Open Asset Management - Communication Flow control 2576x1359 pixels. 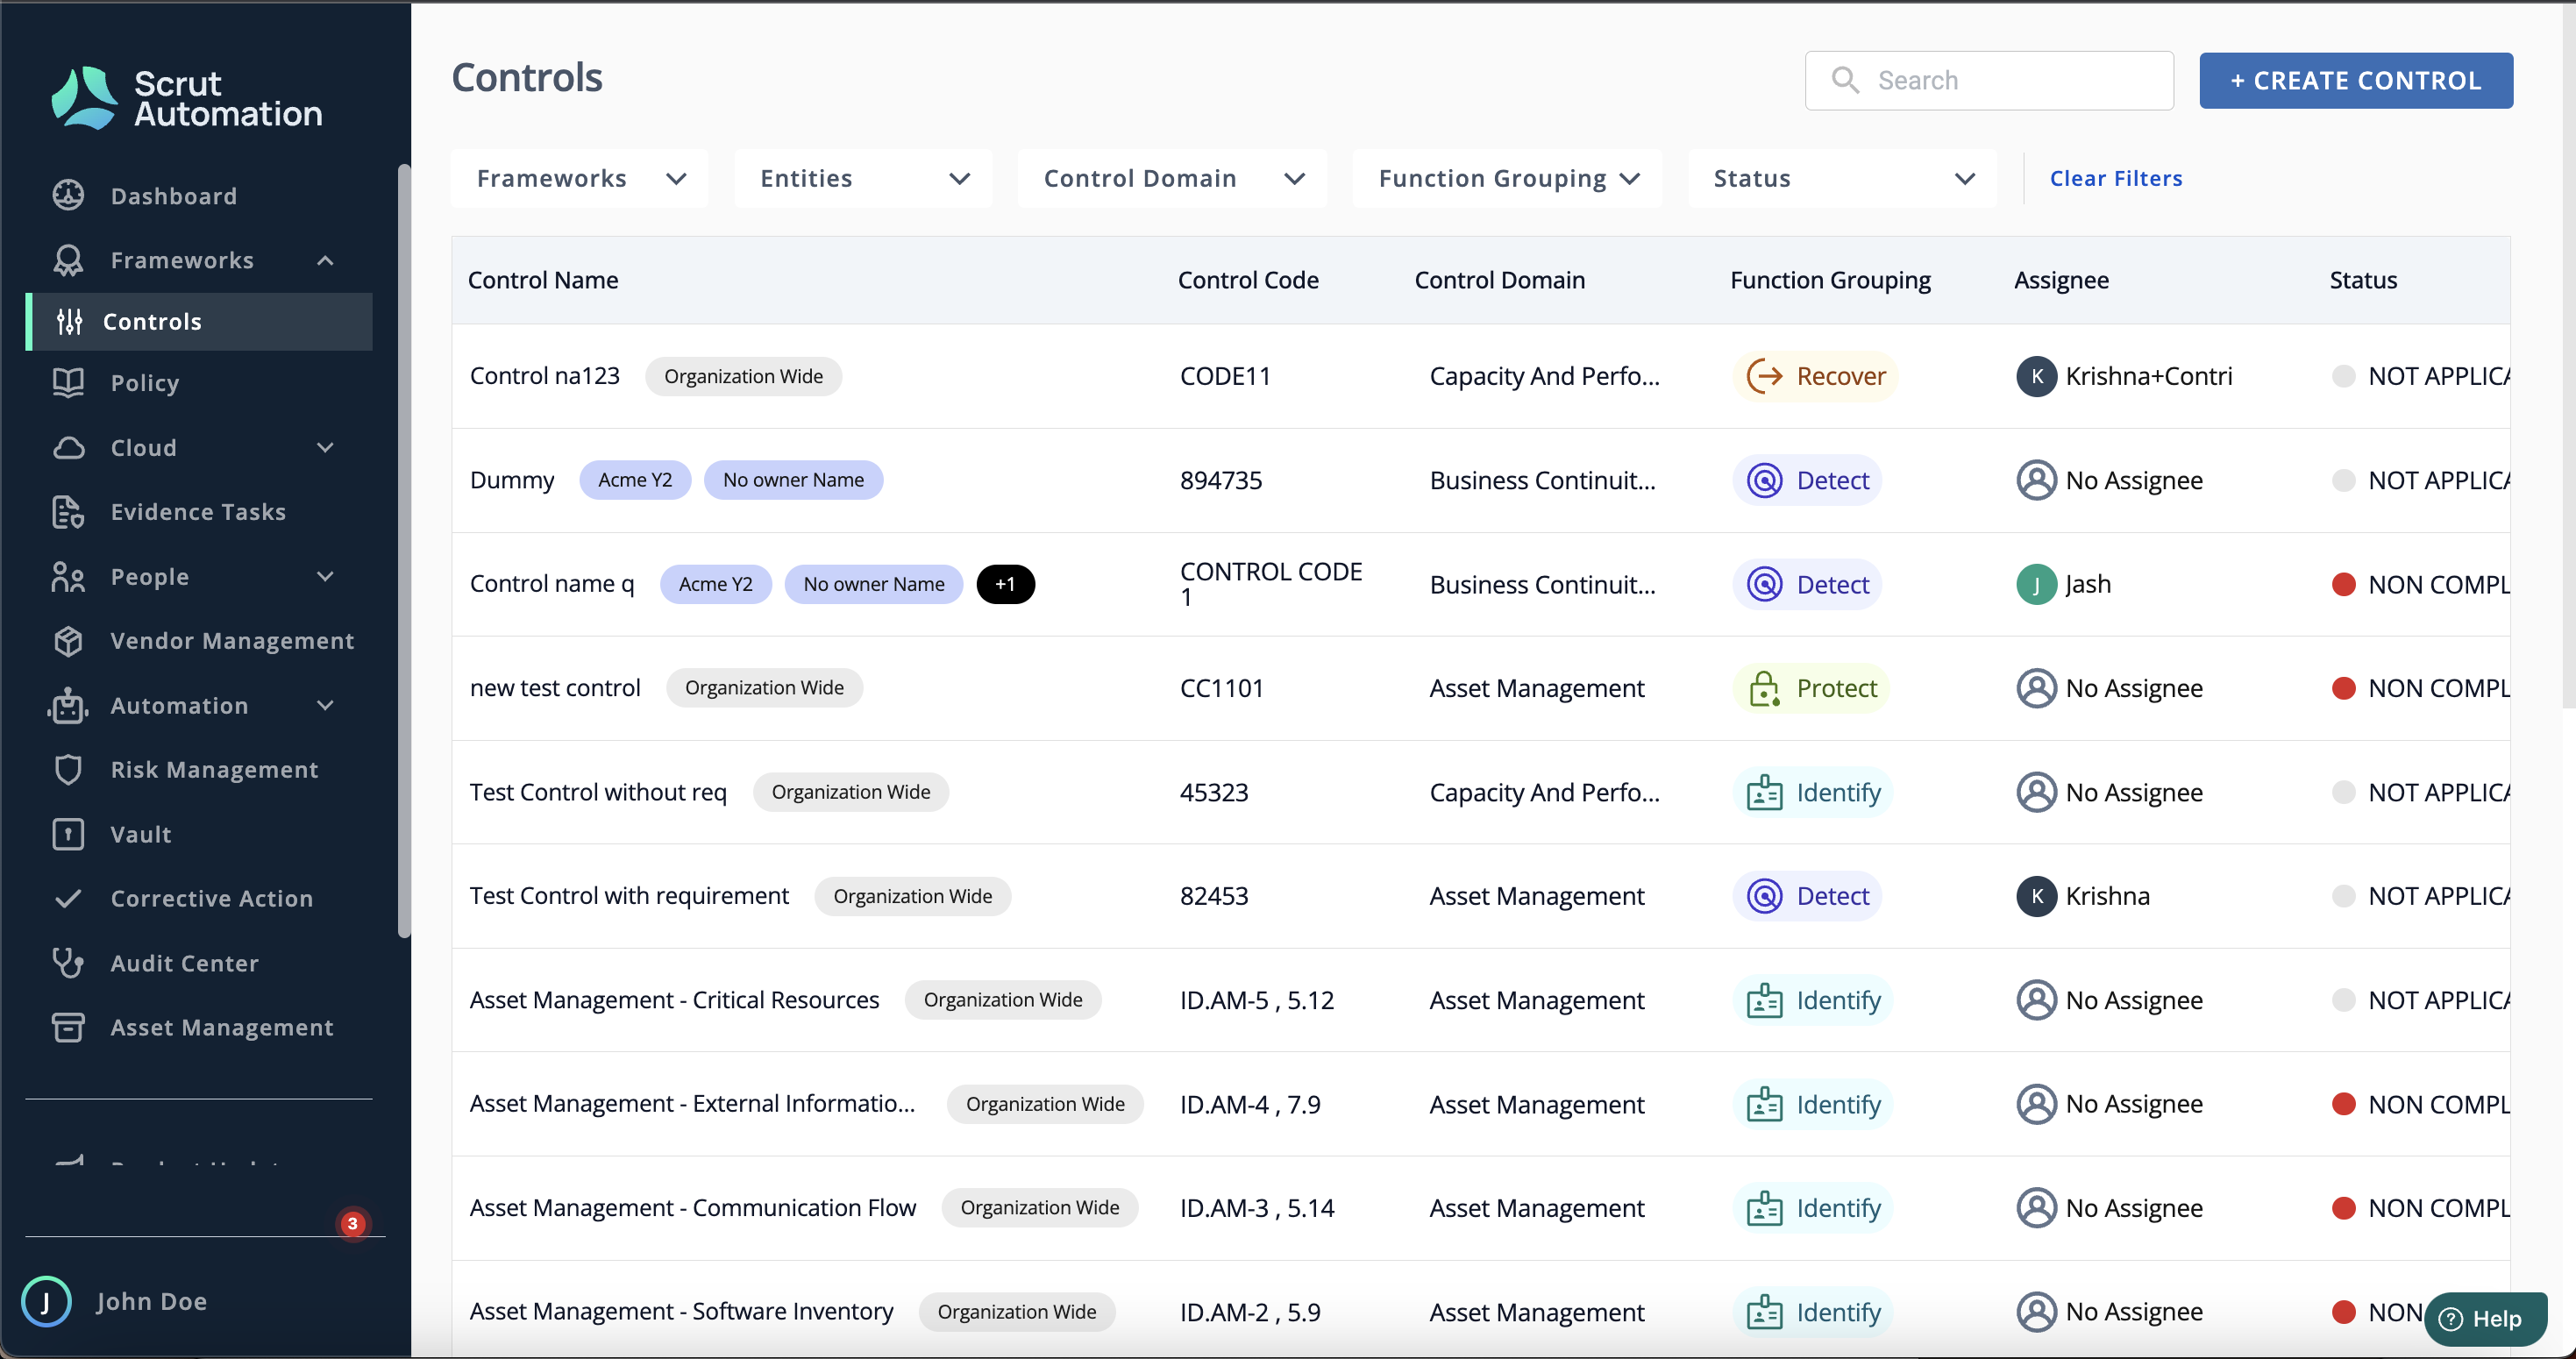(x=693, y=1208)
